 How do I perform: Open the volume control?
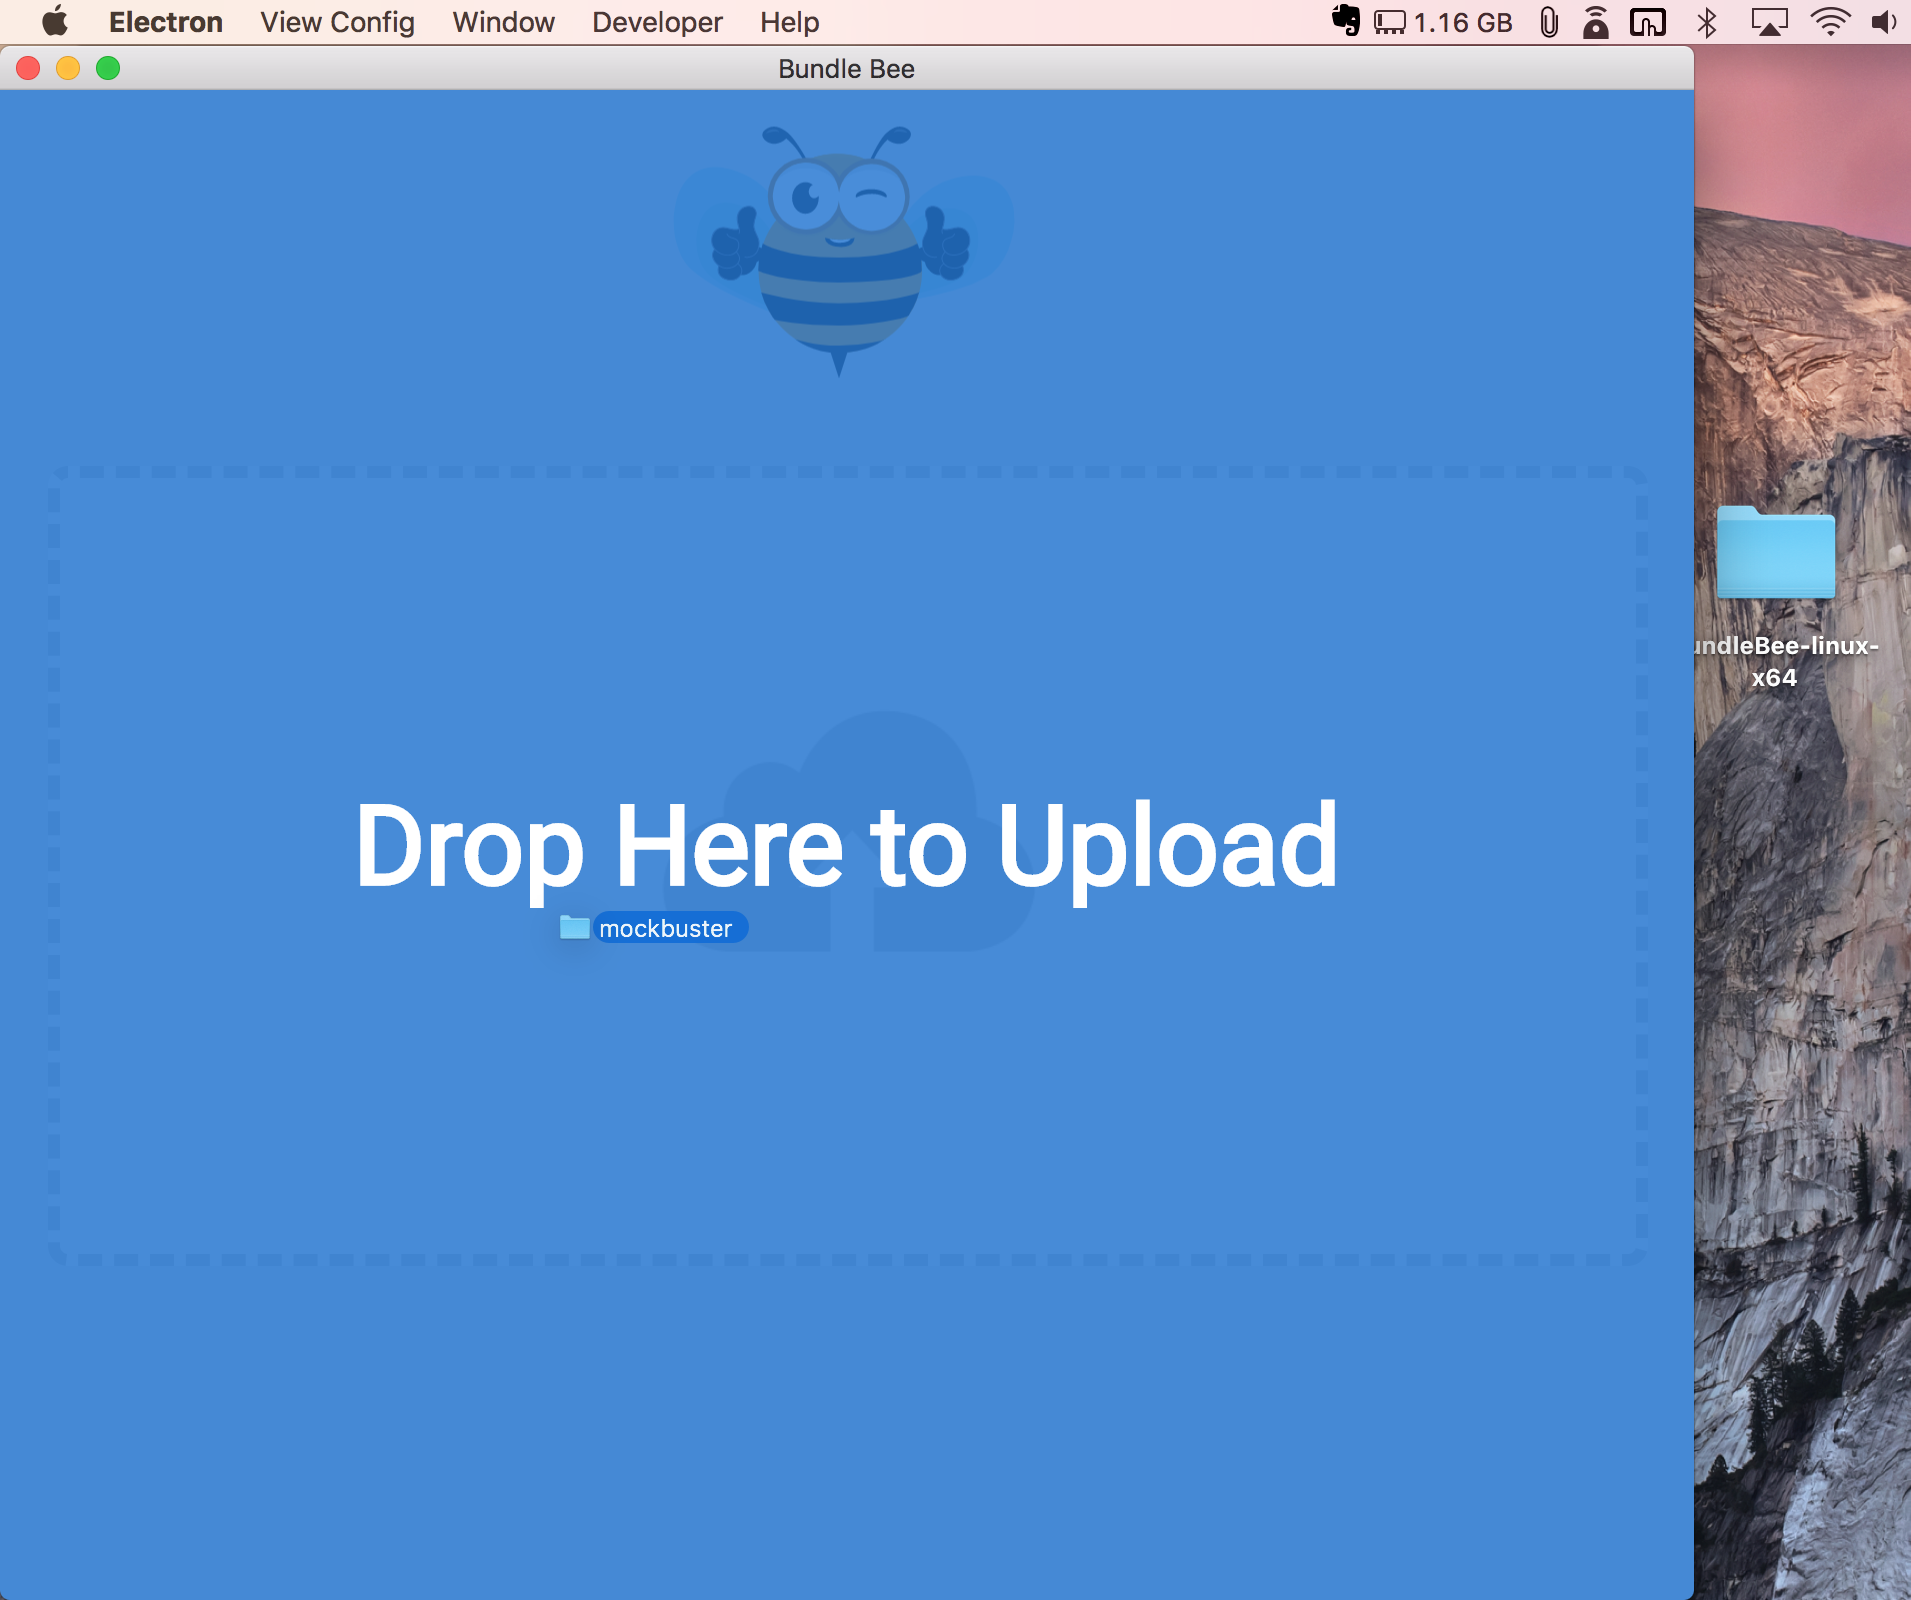pyautogui.click(x=1884, y=22)
